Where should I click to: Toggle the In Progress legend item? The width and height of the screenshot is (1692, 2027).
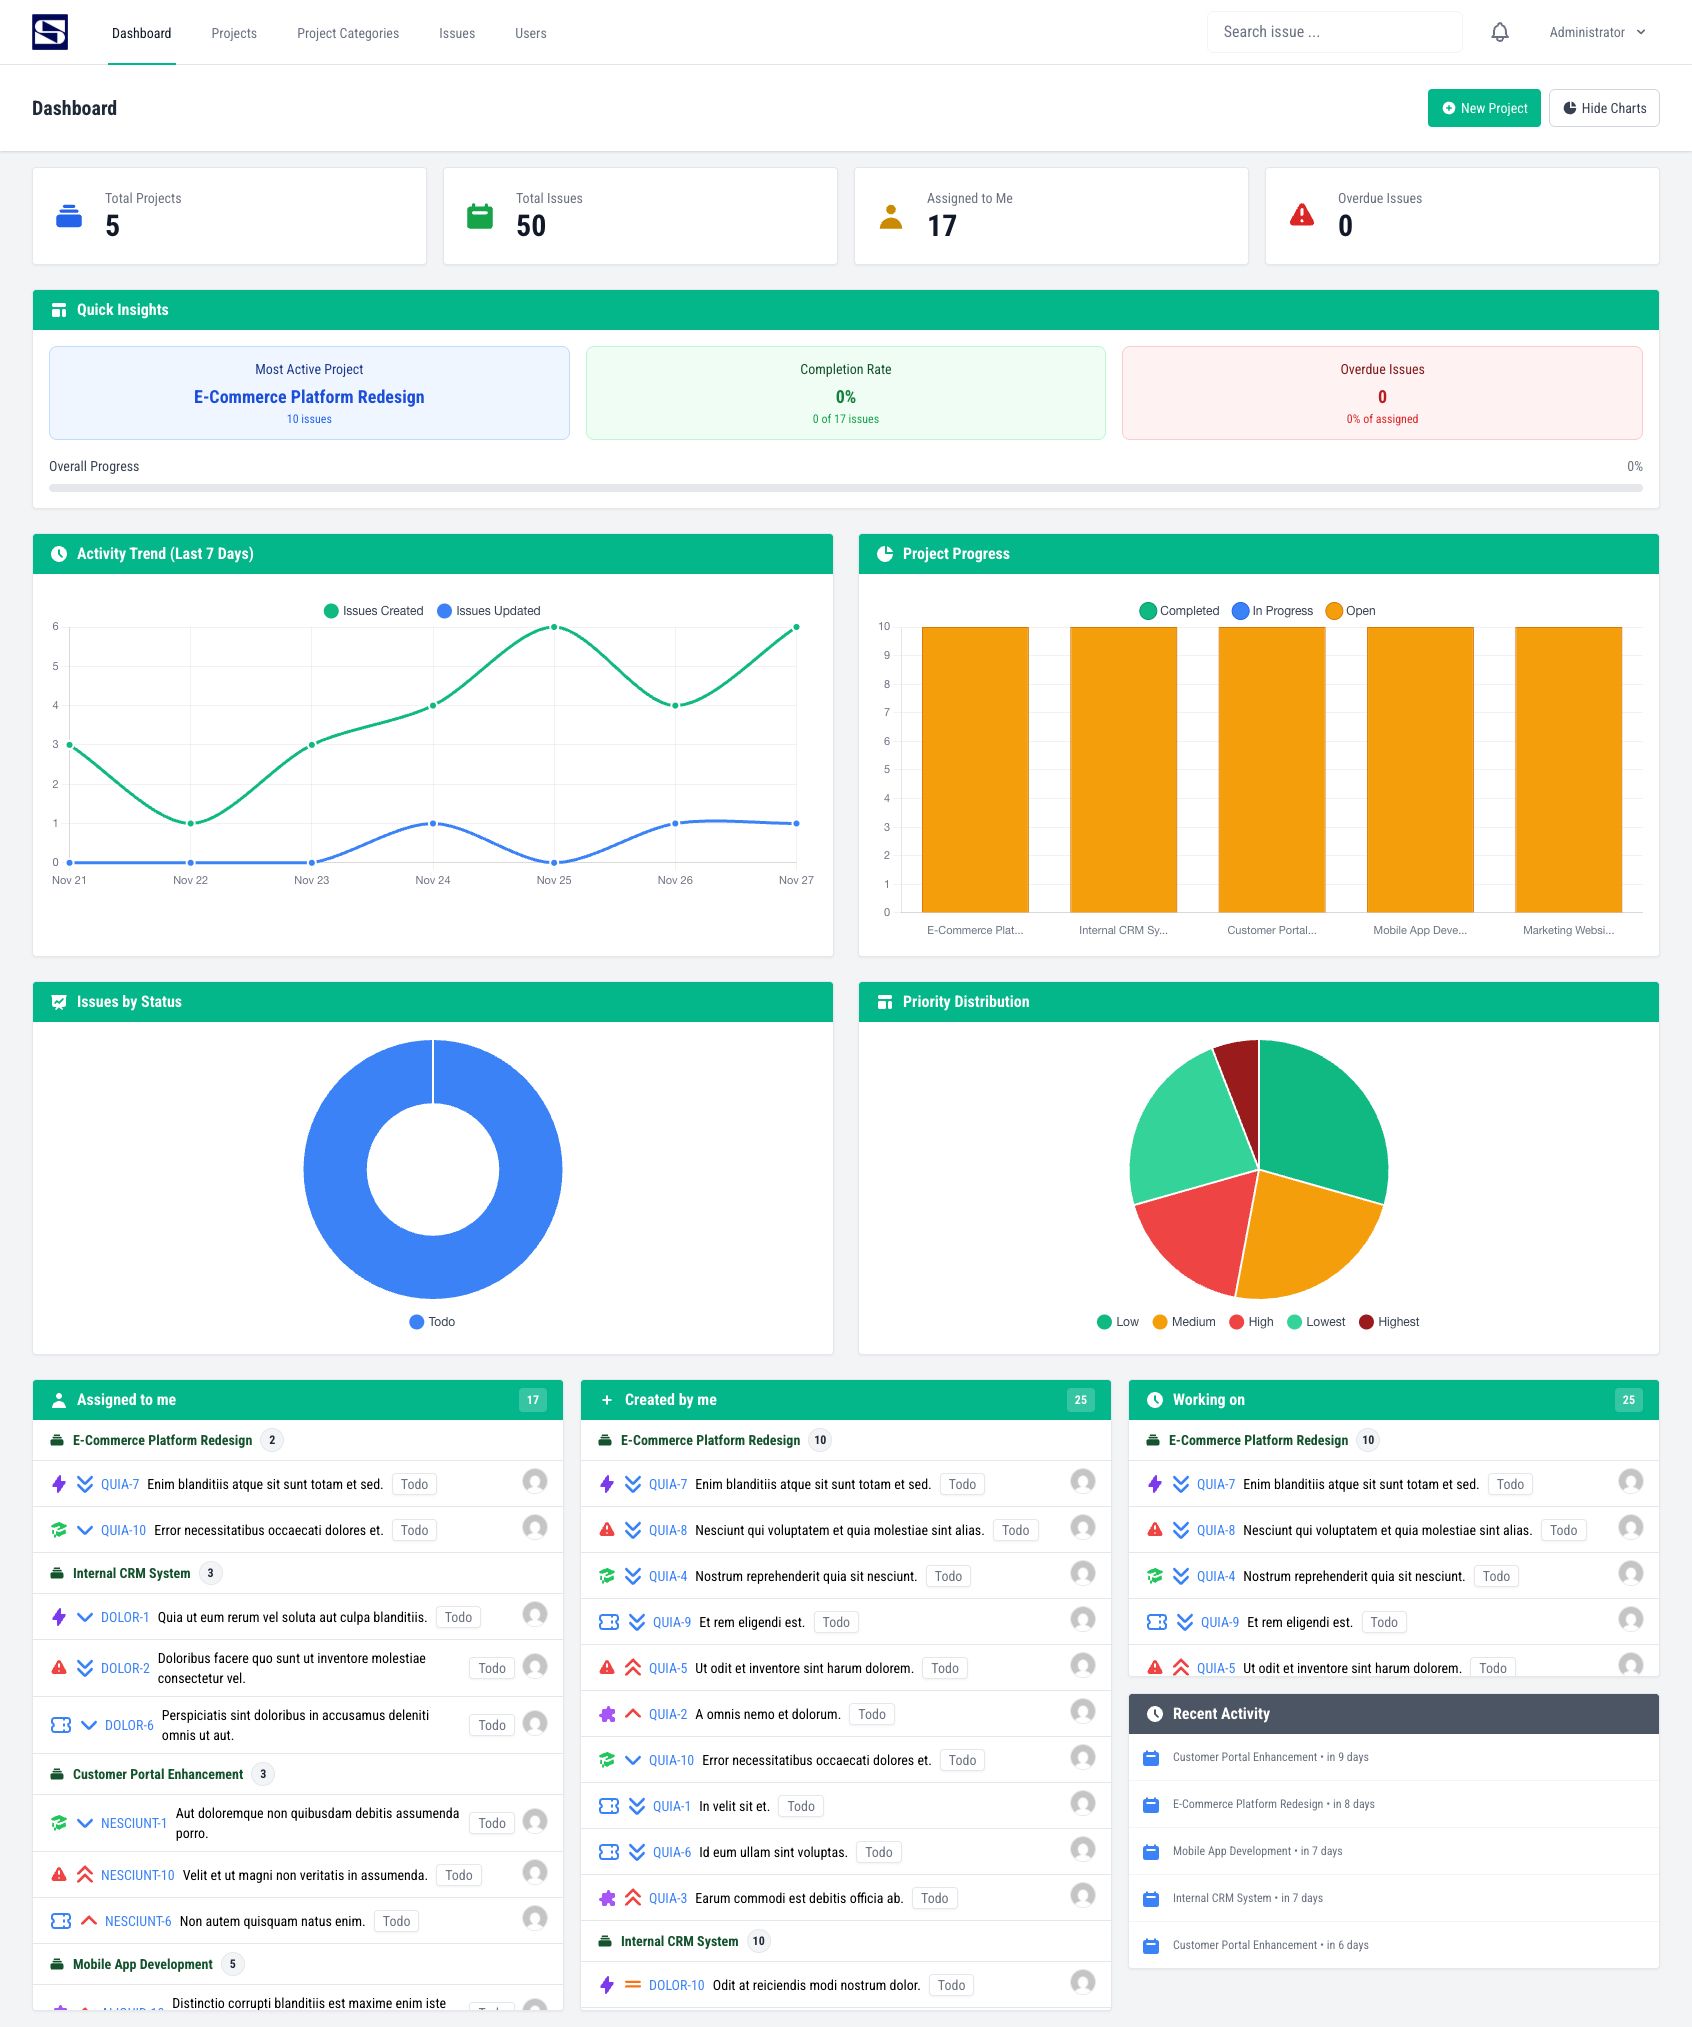(1273, 611)
